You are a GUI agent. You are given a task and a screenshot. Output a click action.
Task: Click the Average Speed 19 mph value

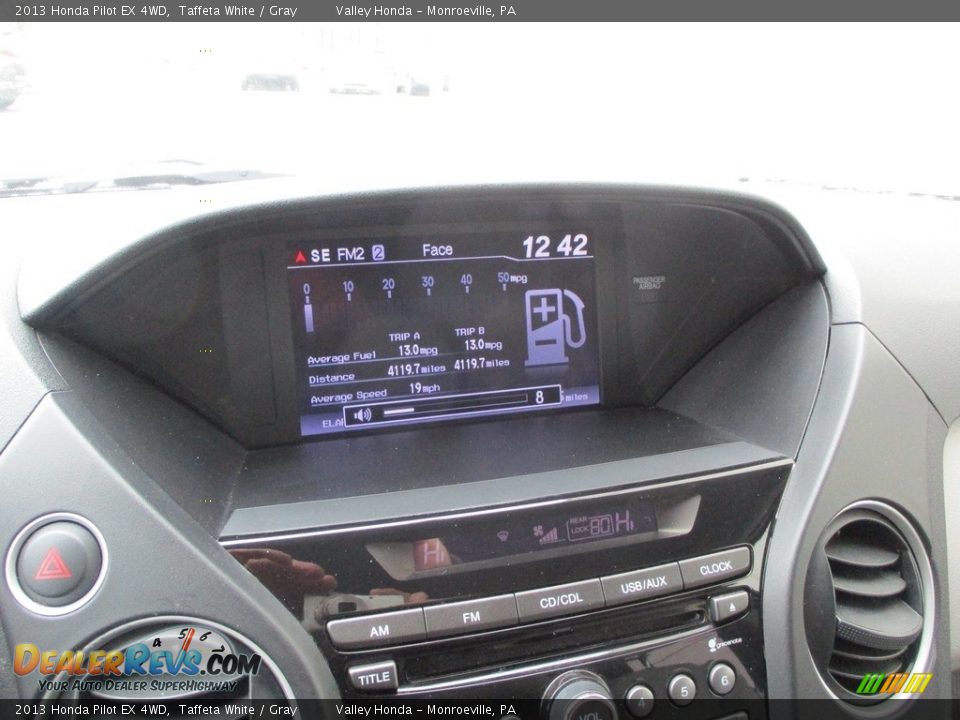point(424,388)
